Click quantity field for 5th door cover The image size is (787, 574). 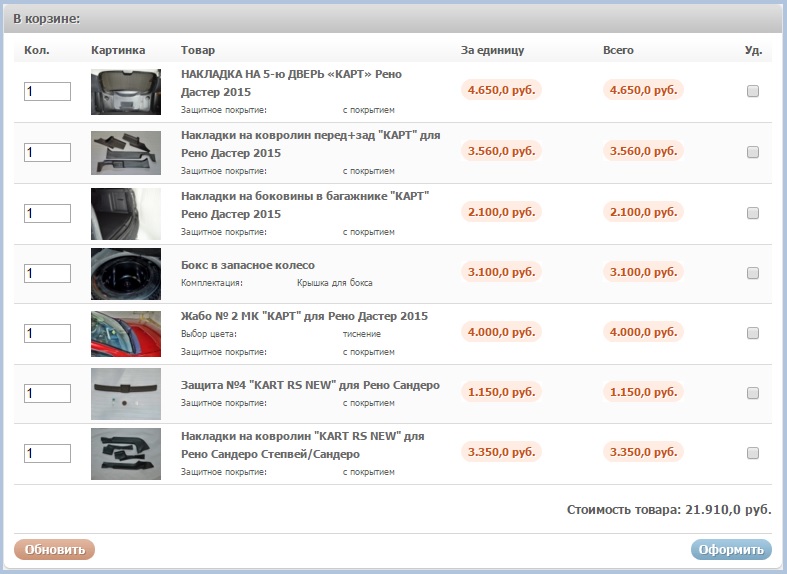(47, 92)
